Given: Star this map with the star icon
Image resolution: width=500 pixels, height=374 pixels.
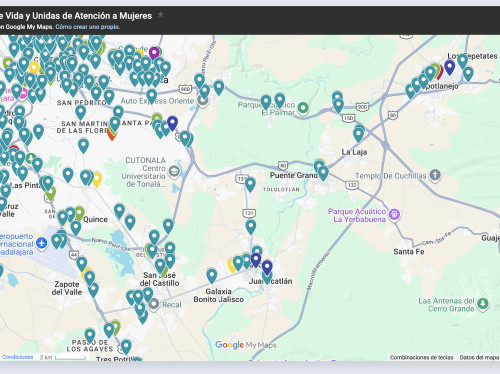Looking at the screenshot, I should click(161, 15).
